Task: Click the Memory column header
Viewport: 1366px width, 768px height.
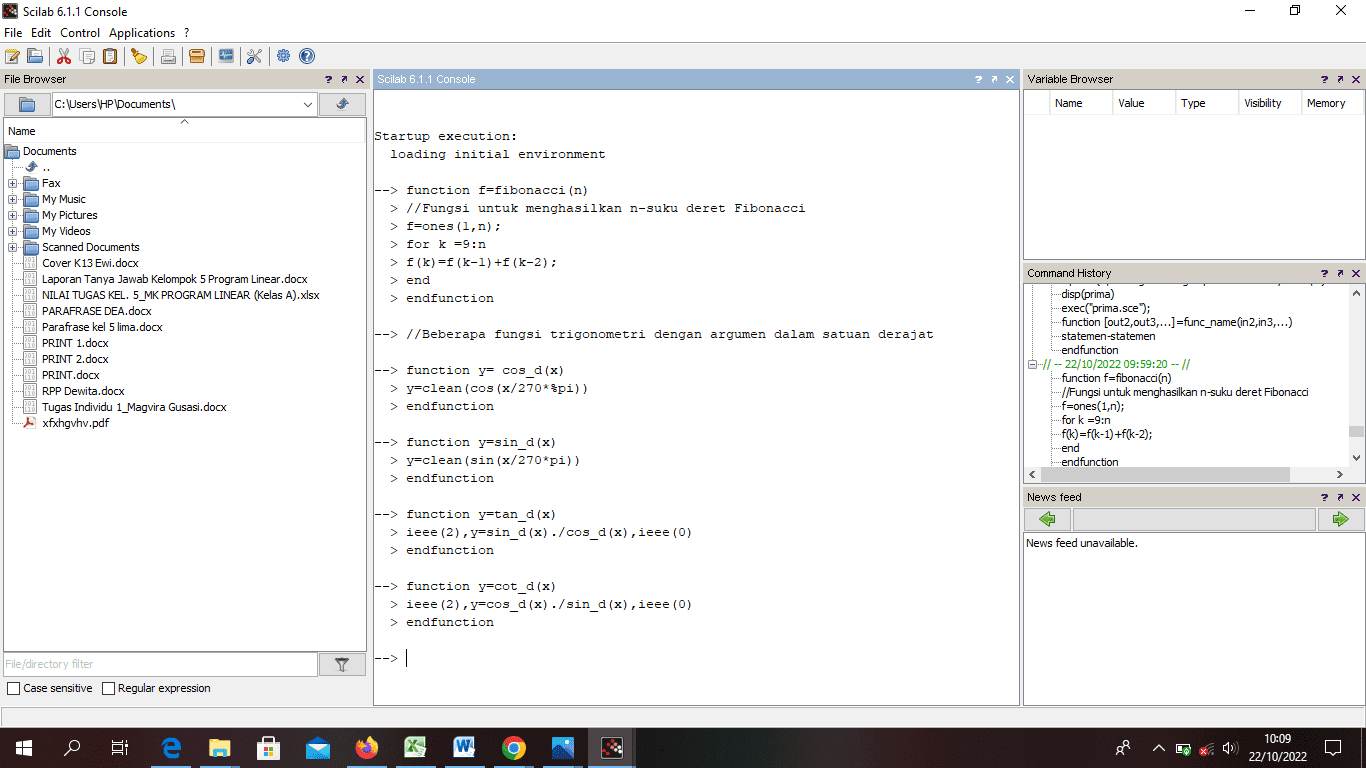Action: (x=1332, y=103)
